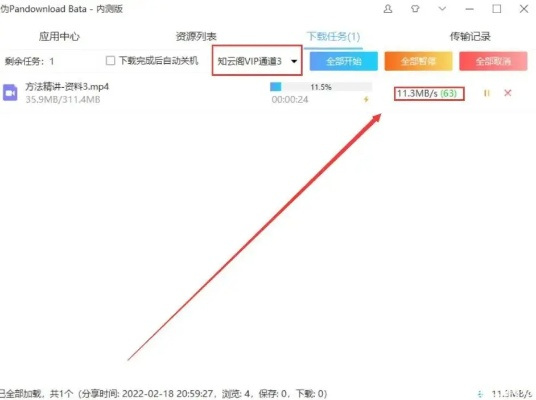Close the Pandownload window
Screen dimensions: 536x400
[524, 9]
